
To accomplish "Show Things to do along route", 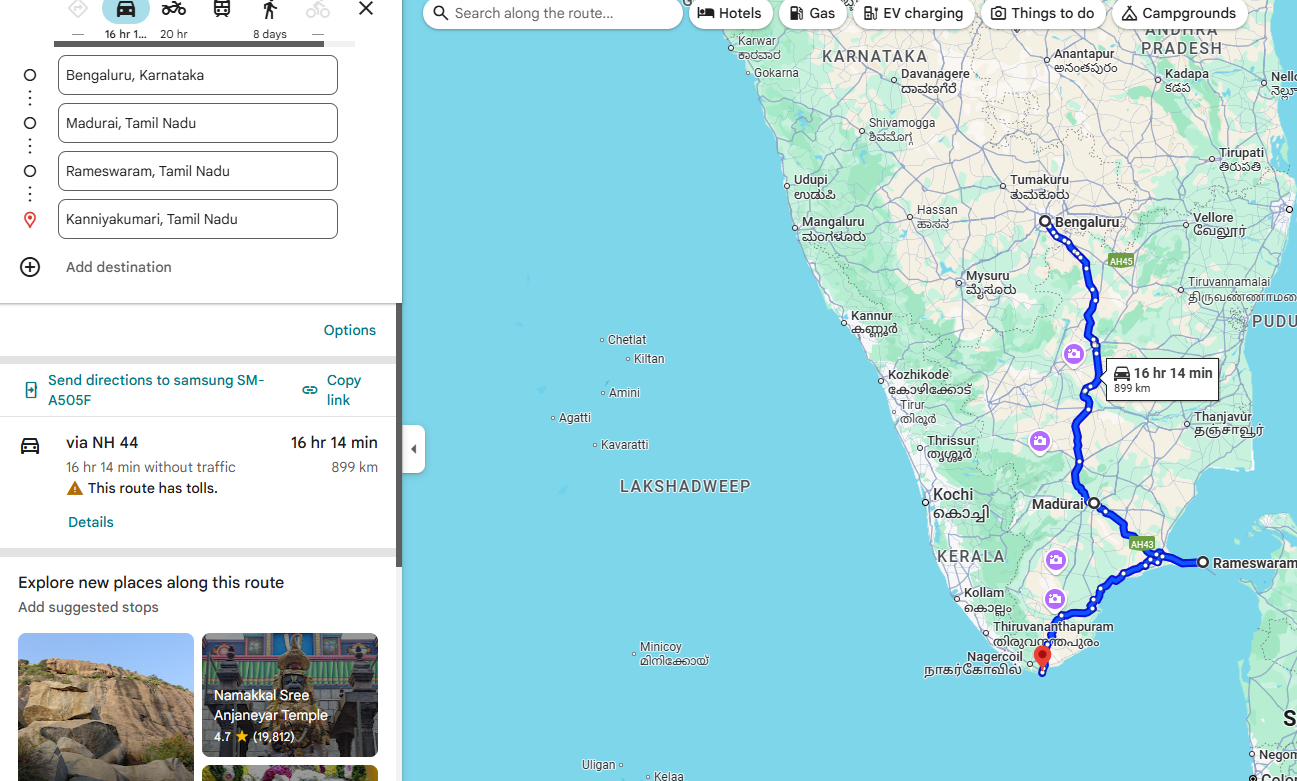I will (1043, 13).
